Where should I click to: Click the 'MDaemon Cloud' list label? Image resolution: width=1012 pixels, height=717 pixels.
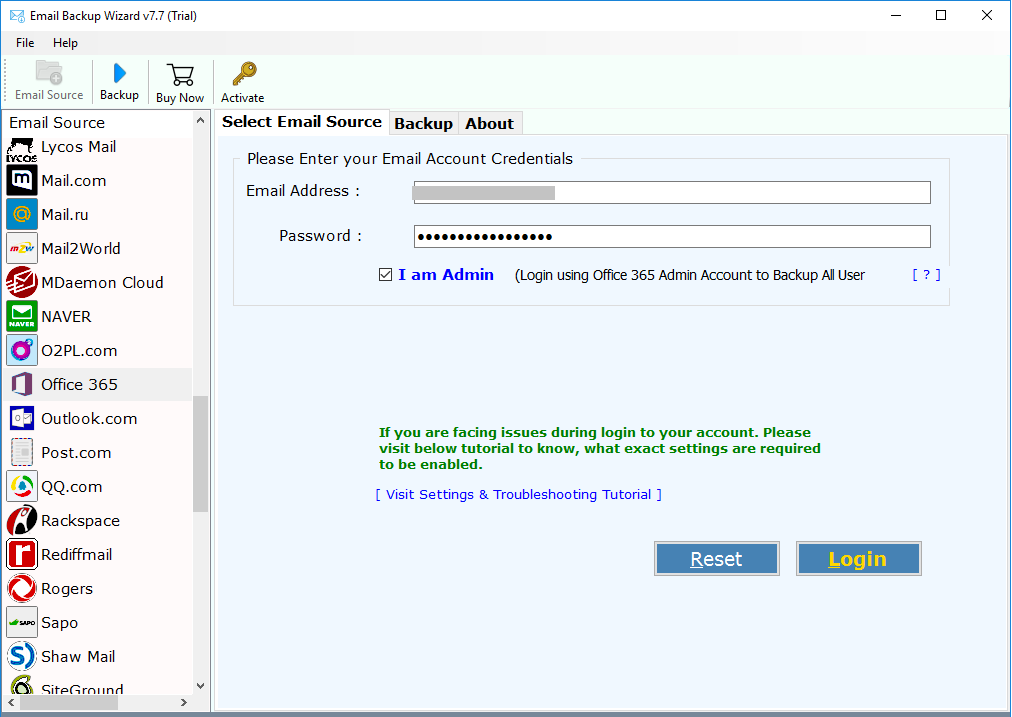(x=102, y=282)
